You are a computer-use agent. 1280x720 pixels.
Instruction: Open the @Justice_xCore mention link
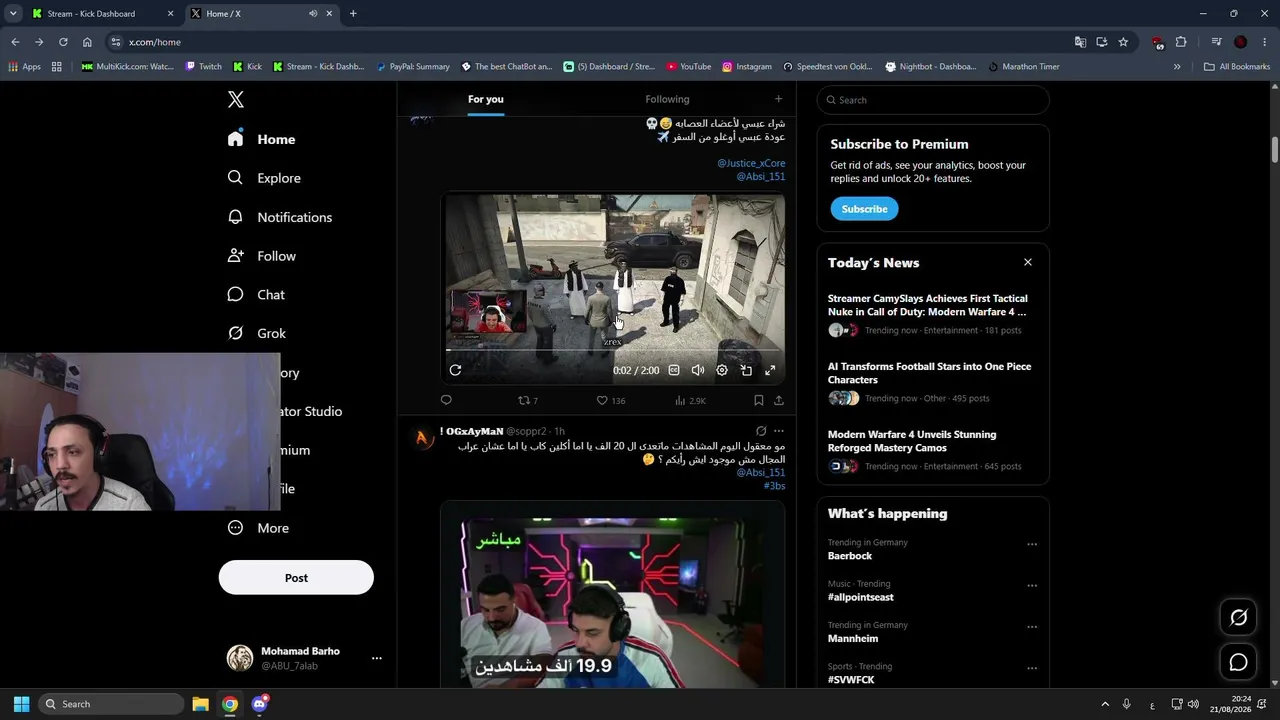point(751,163)
